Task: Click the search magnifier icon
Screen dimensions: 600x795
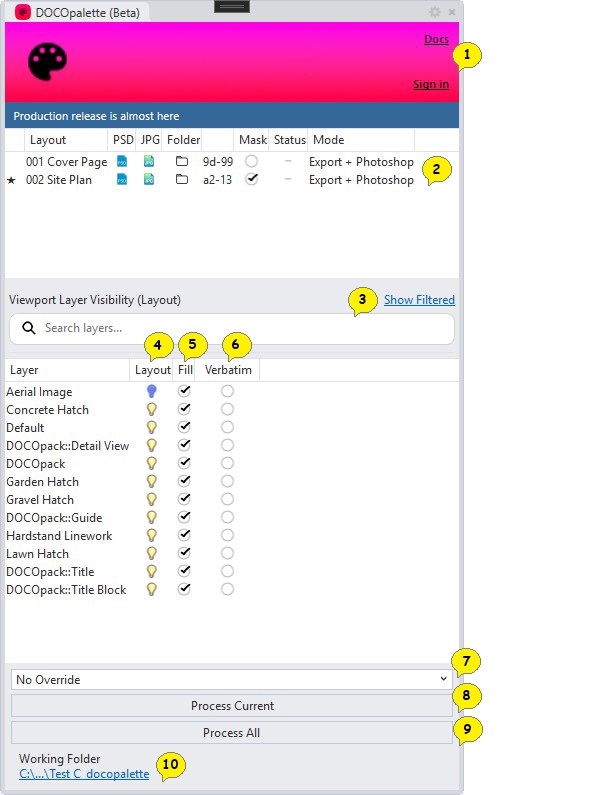Action: 29,328
